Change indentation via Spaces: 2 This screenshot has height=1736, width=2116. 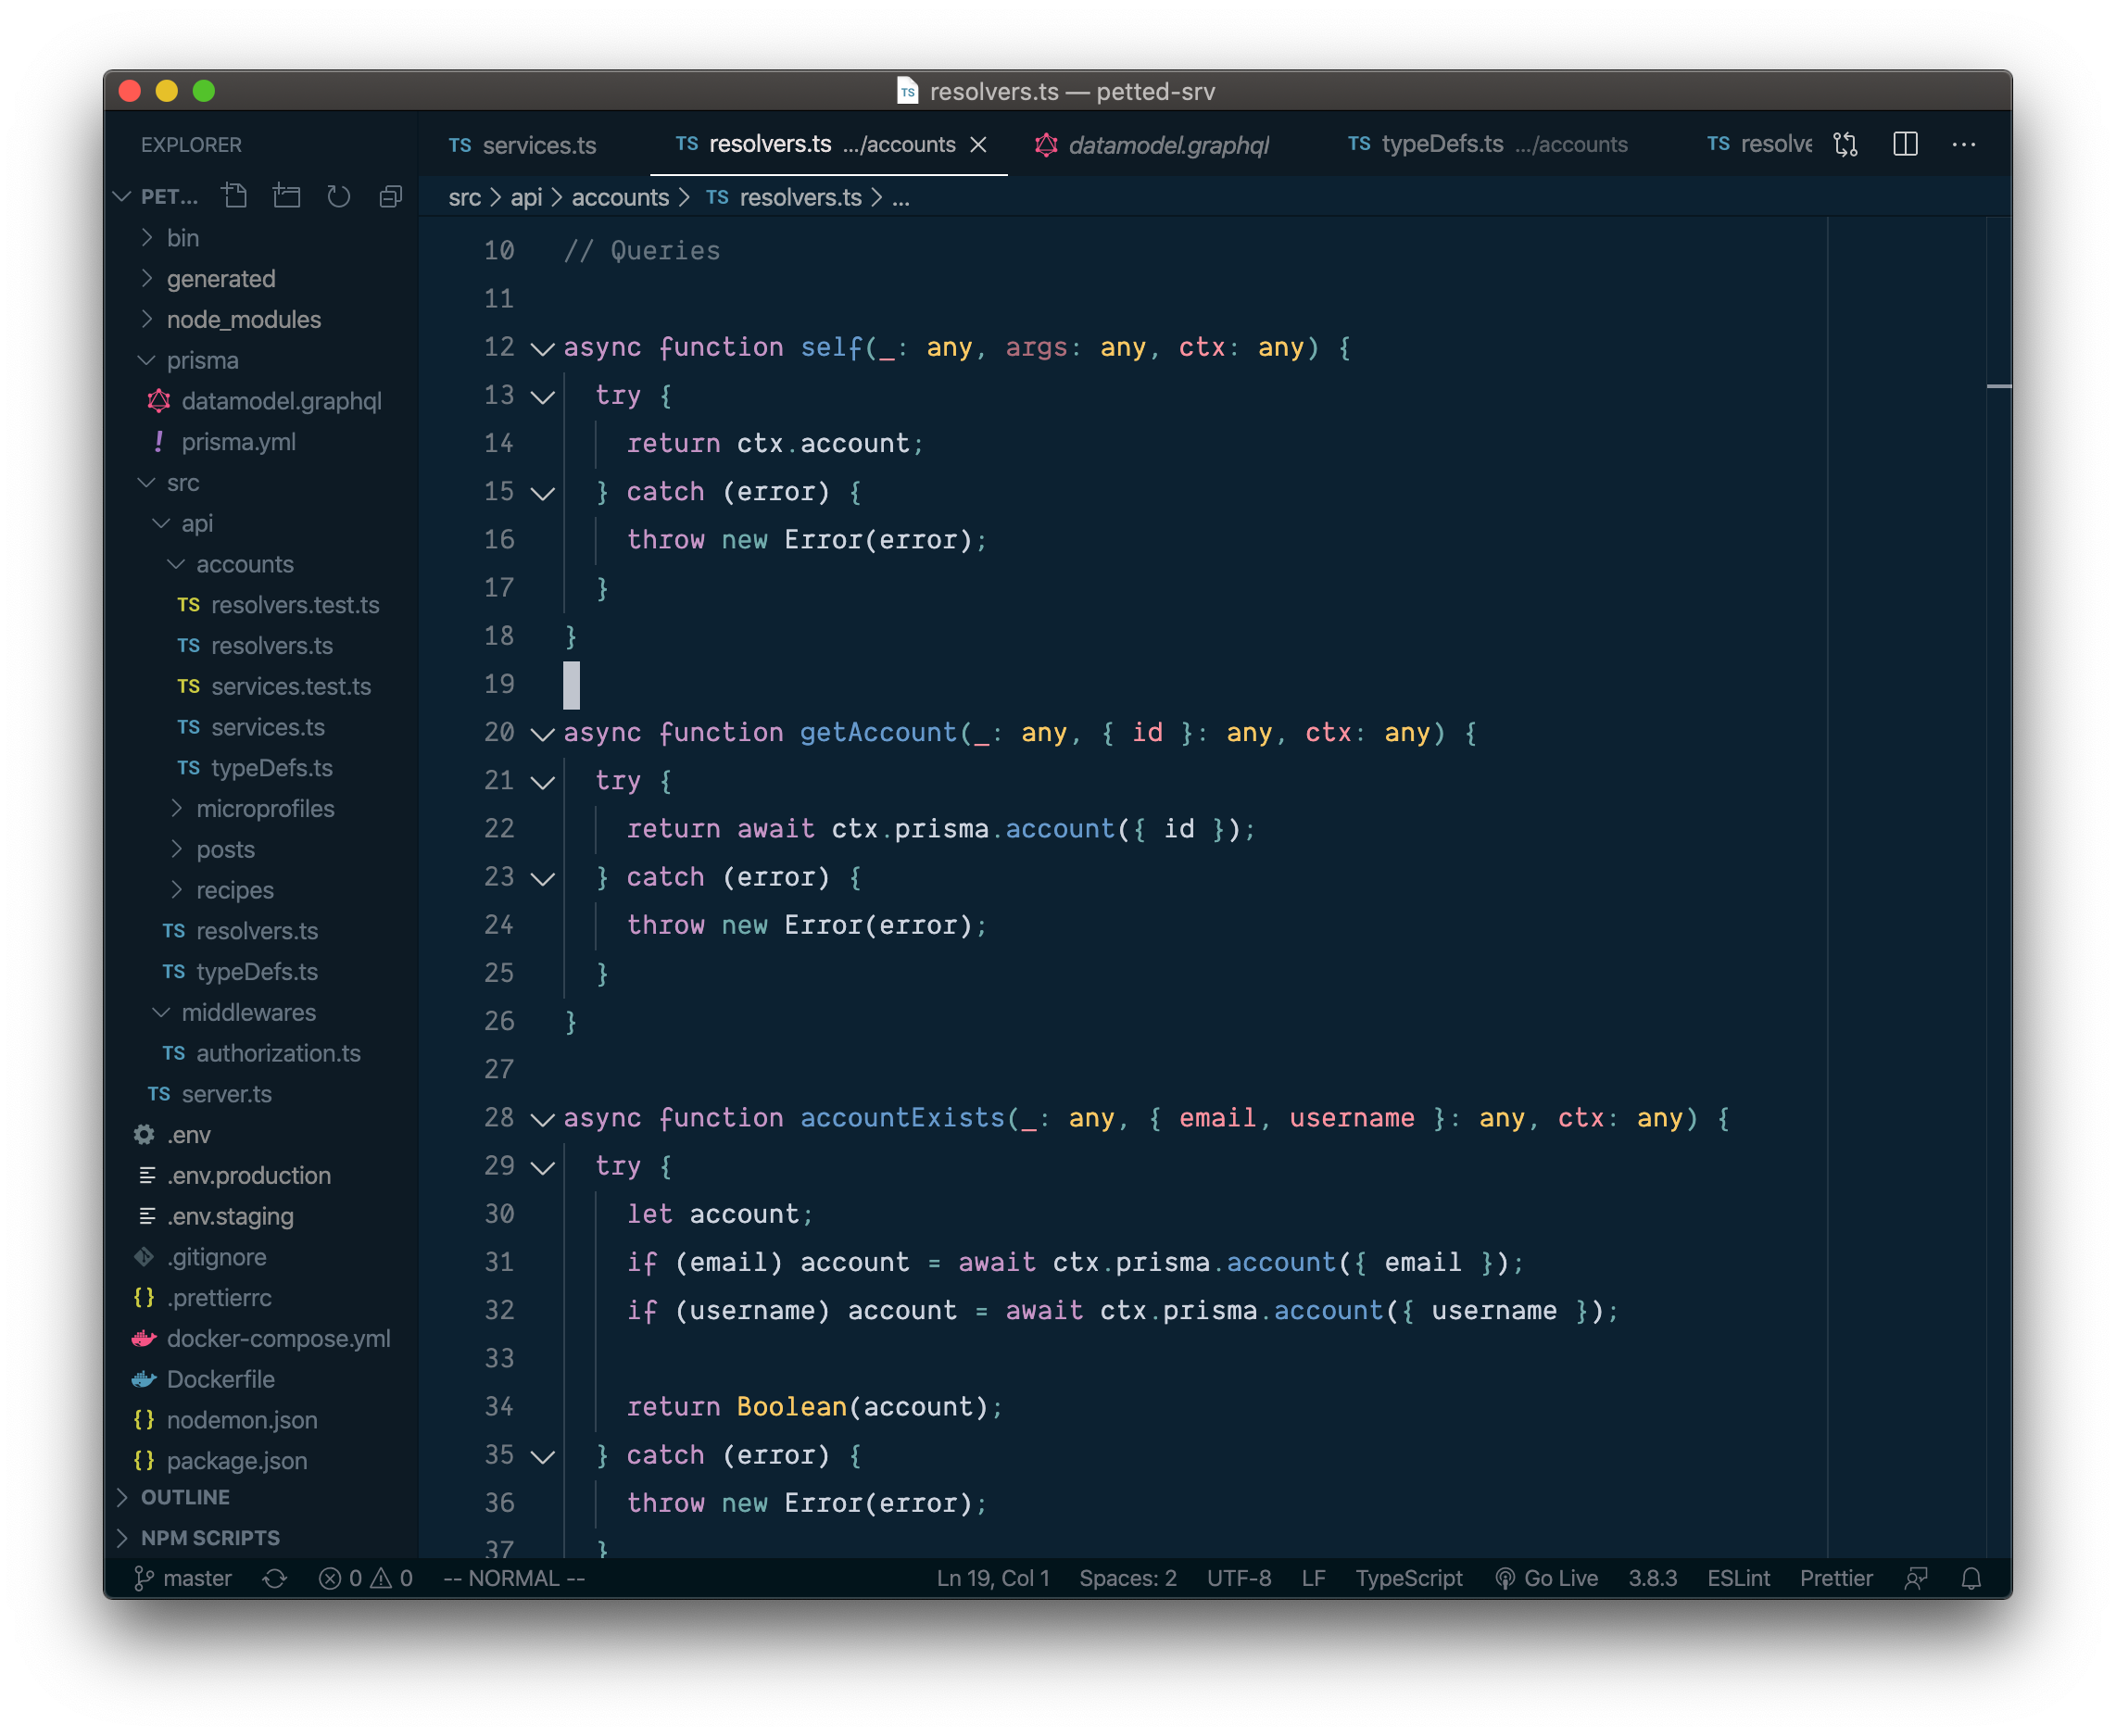coord(1128,1578)
